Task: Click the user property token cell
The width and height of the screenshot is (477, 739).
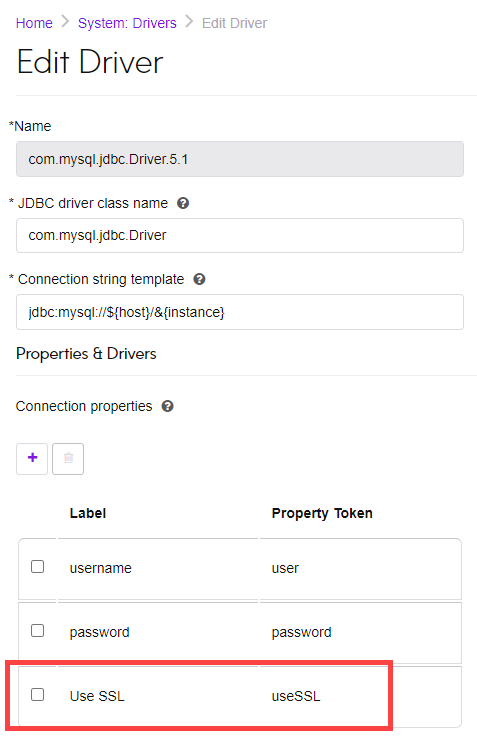Action: [x=285, y=568]
